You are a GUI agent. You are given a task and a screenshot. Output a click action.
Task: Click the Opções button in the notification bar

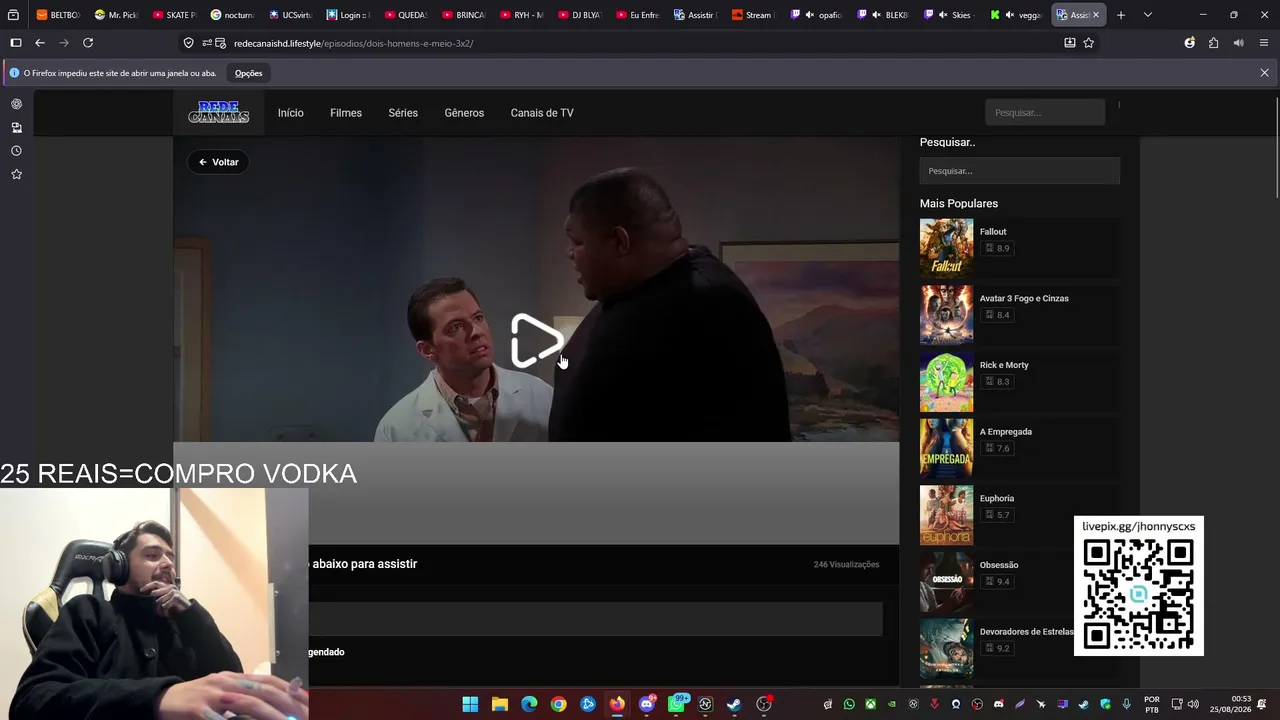(248, 73)
